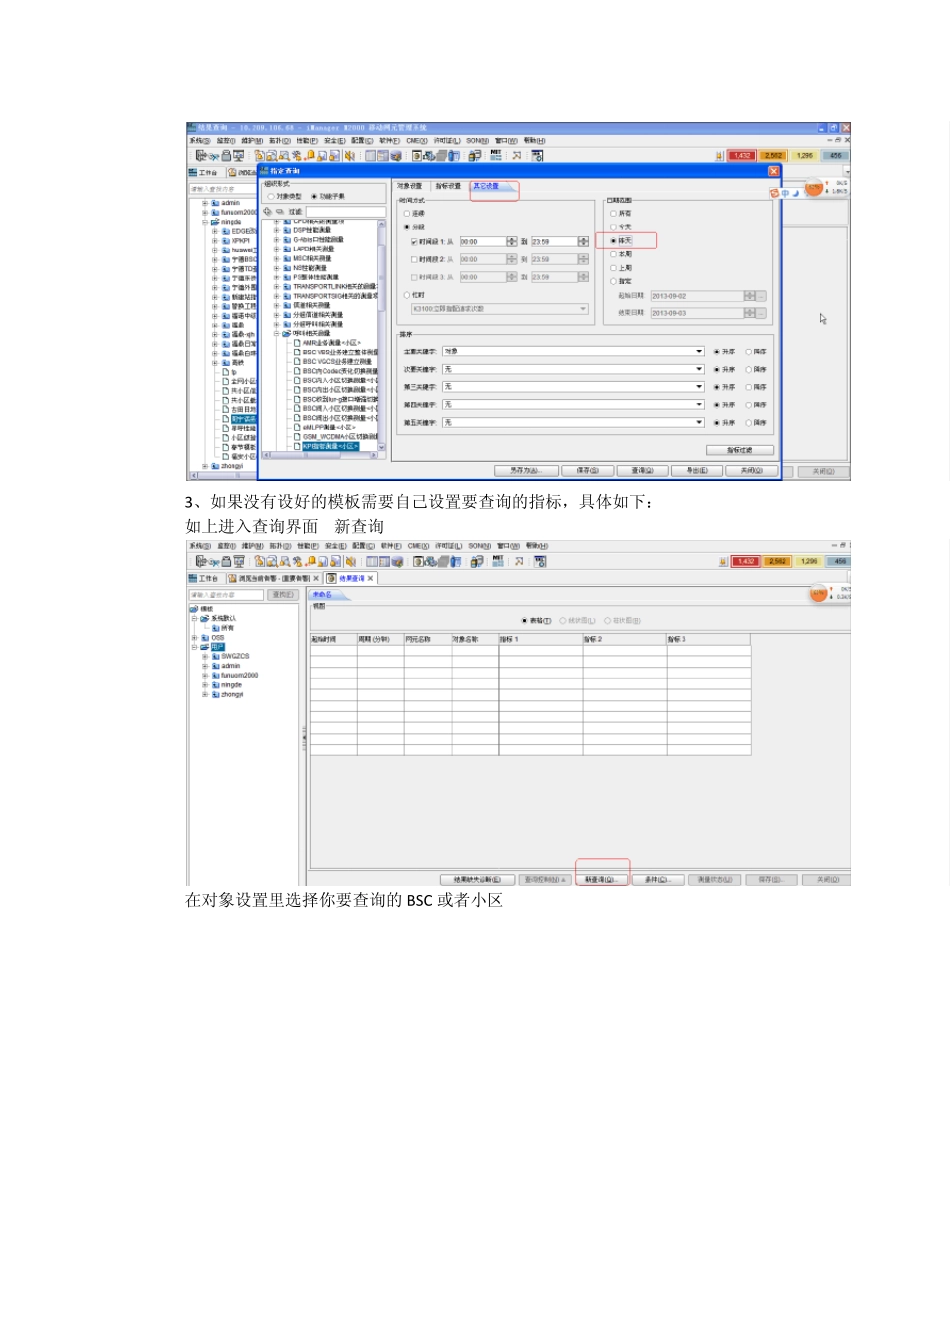Select the 表格 view radio button
Viewport: 950px width, 1344px height.
click(x=524, y=621)
